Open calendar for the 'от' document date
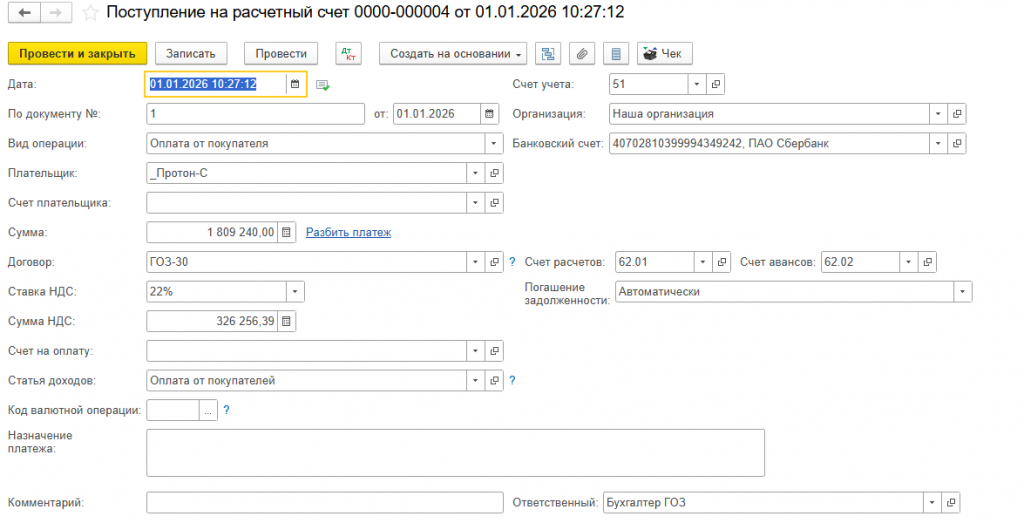Image resolution: width=1024 pixels, height=523 pixels. click(x=489, y=114)
